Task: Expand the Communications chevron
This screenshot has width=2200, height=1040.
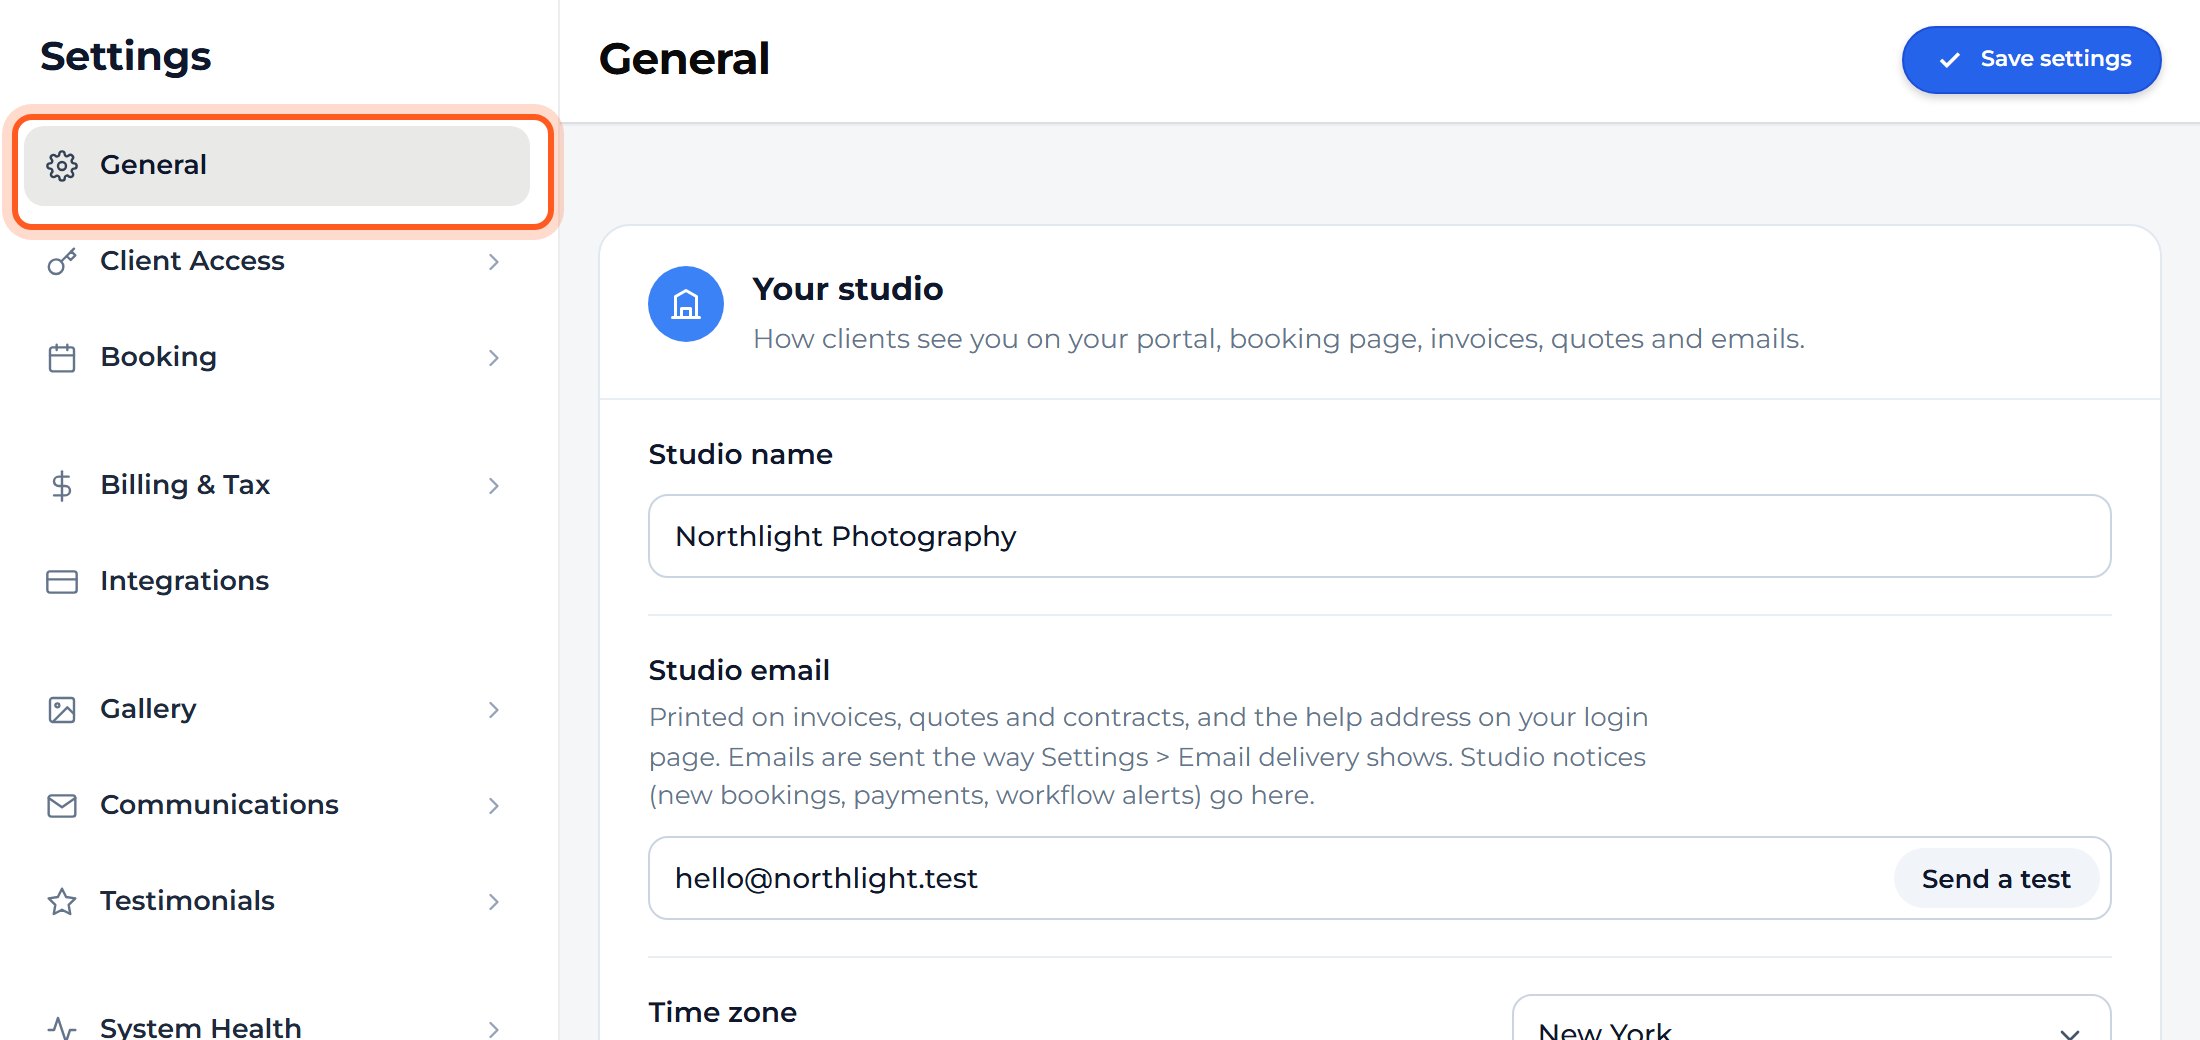Action: [x=493, y=806]
